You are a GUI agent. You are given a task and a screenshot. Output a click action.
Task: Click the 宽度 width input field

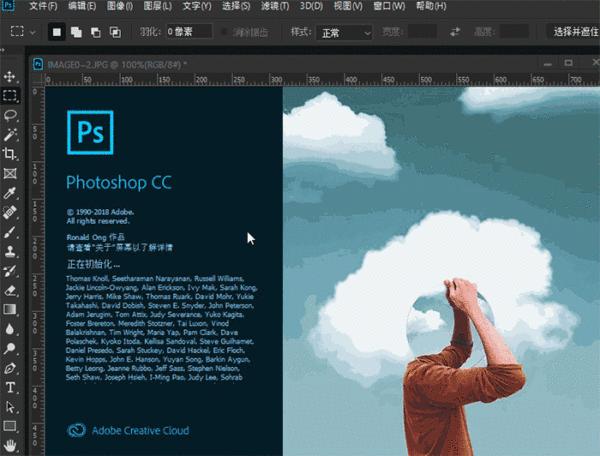coord(422,32)
